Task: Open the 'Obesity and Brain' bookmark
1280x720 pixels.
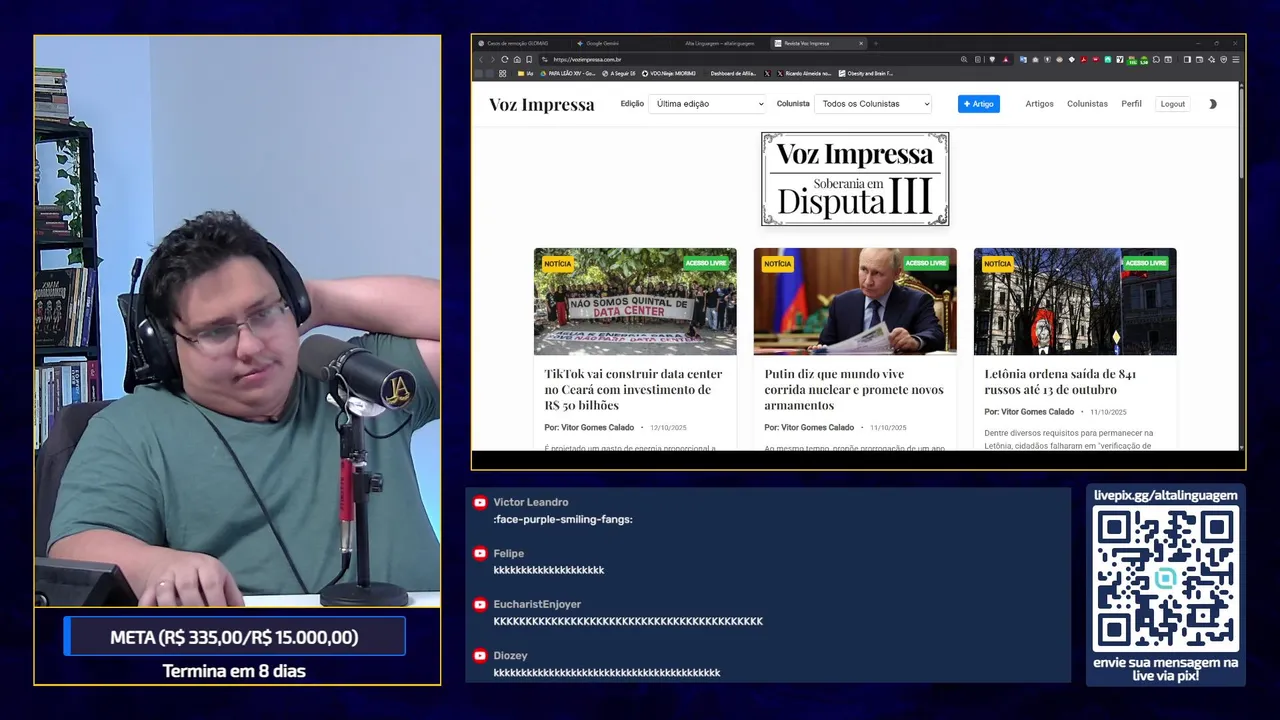Action: pos(866,74)
